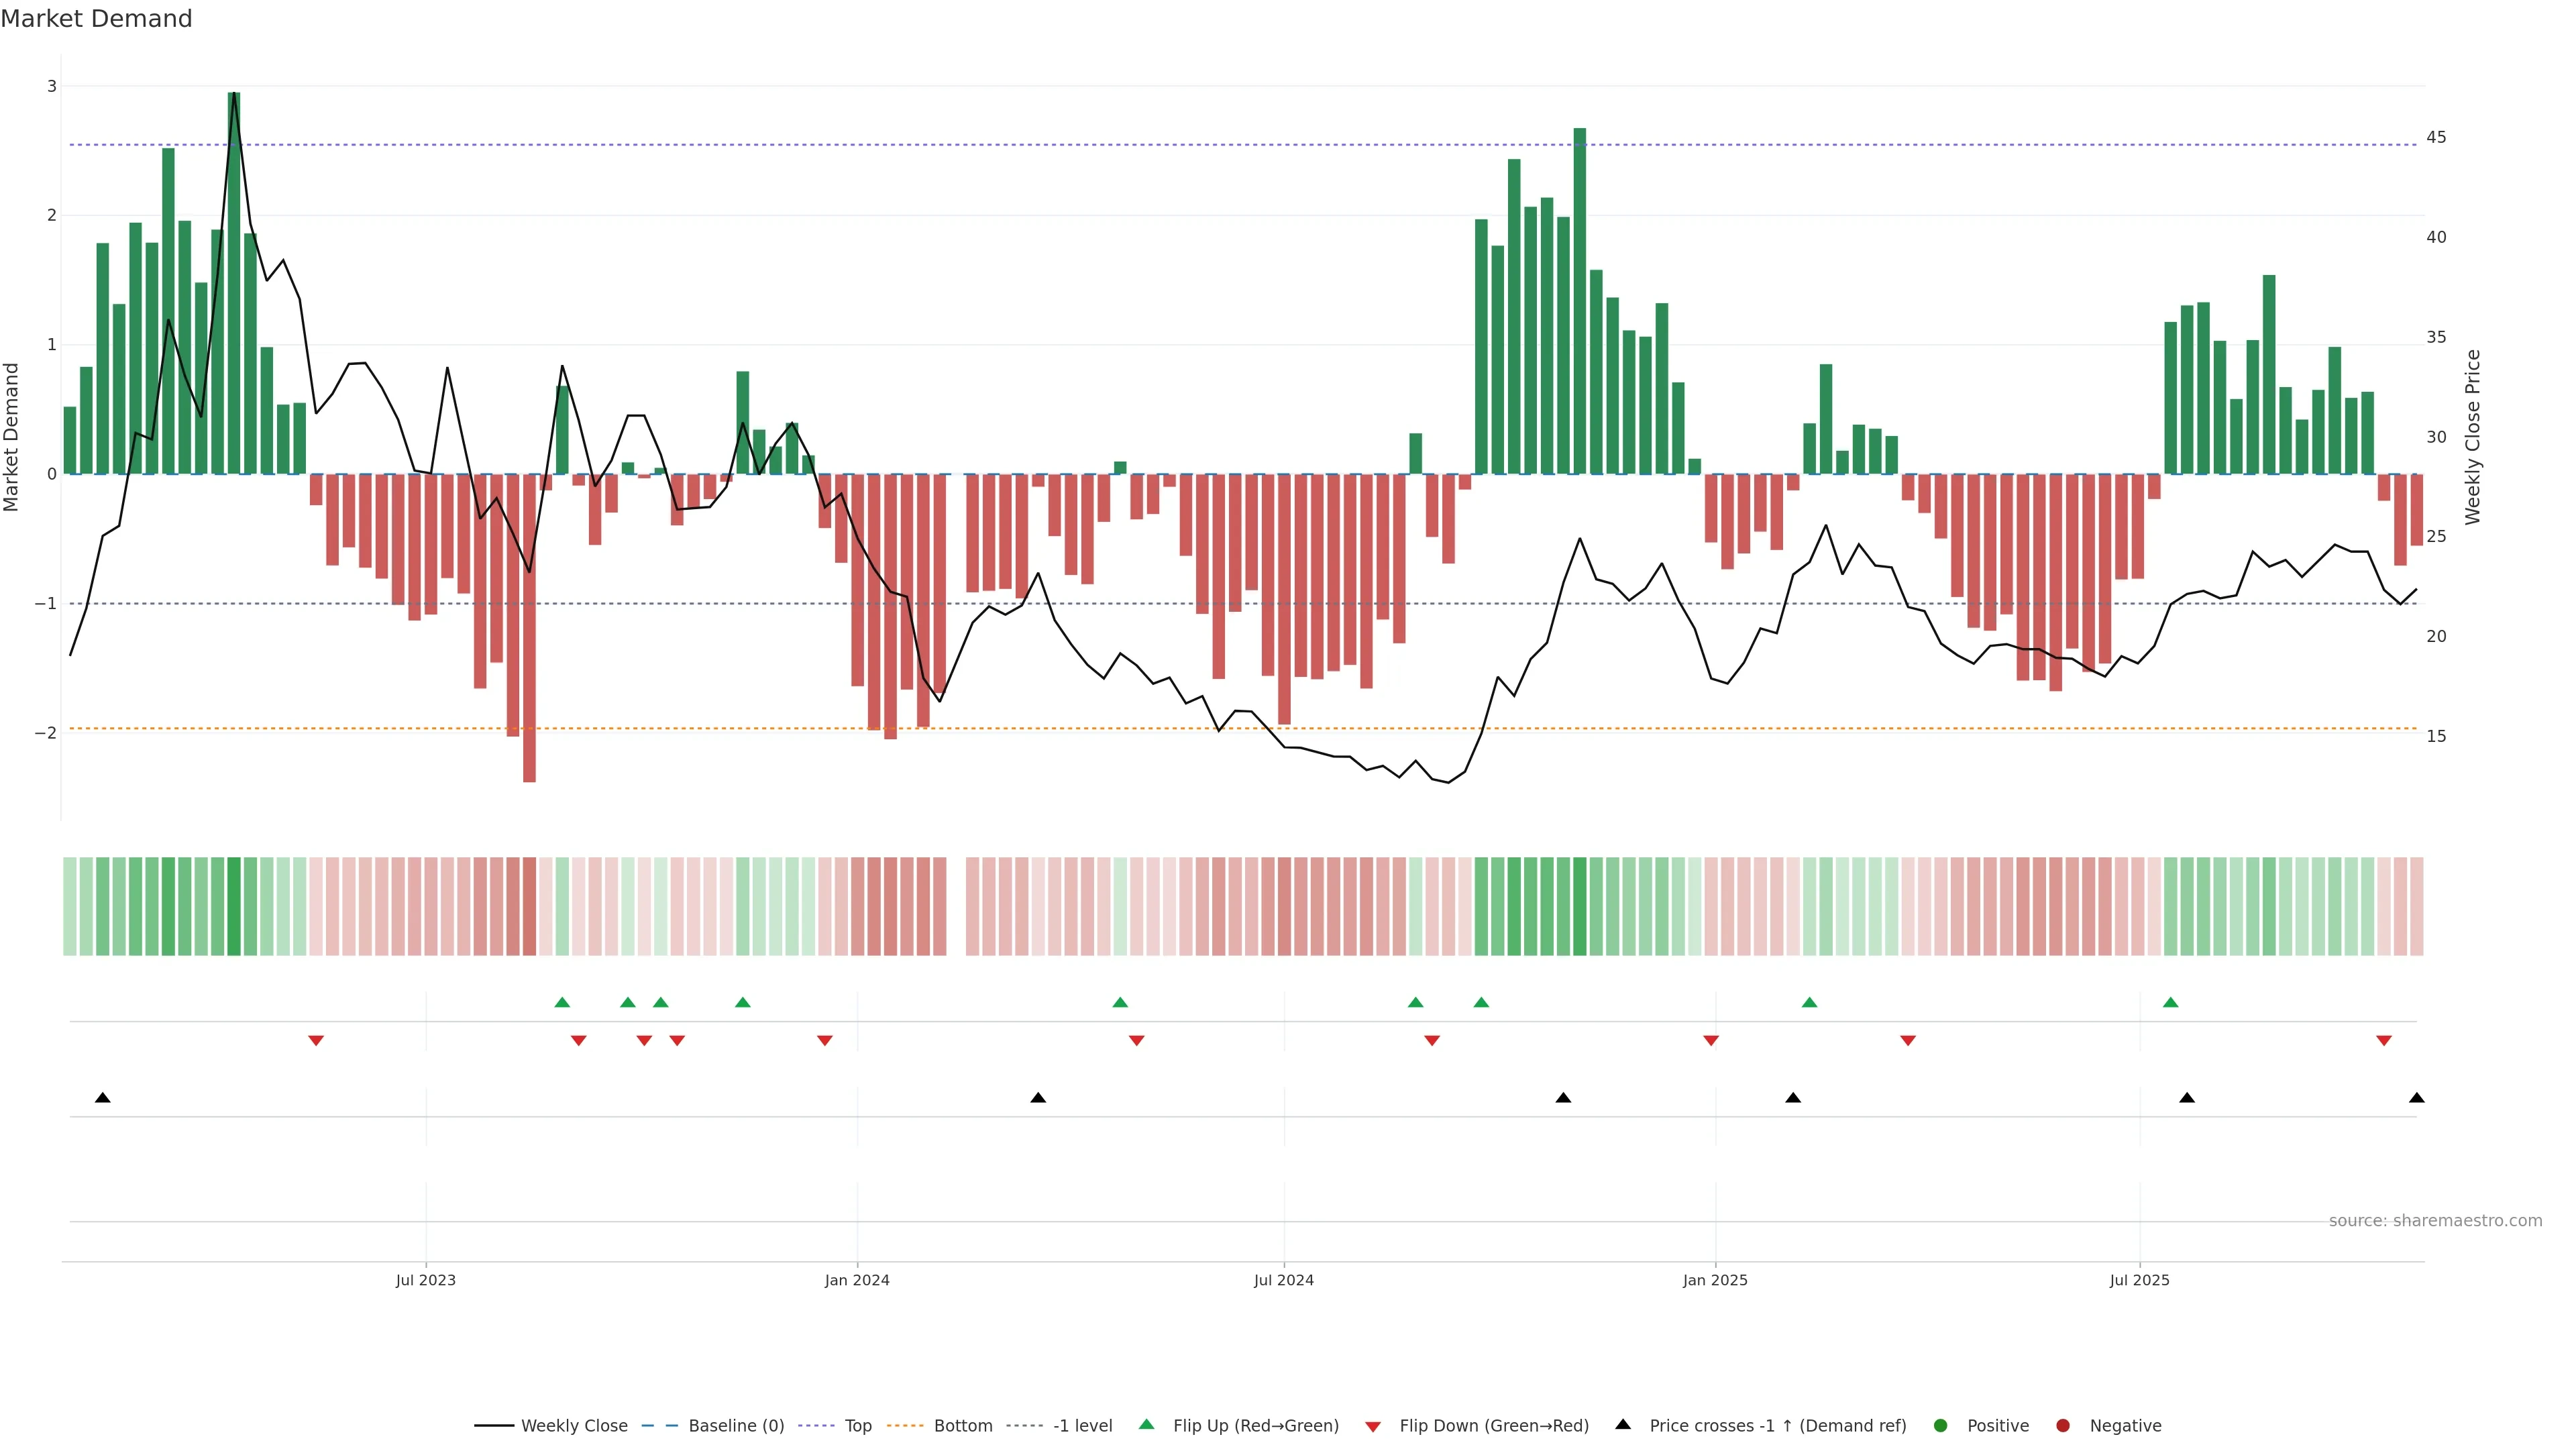Click the Jan 2024 x-axis label

857,1280
